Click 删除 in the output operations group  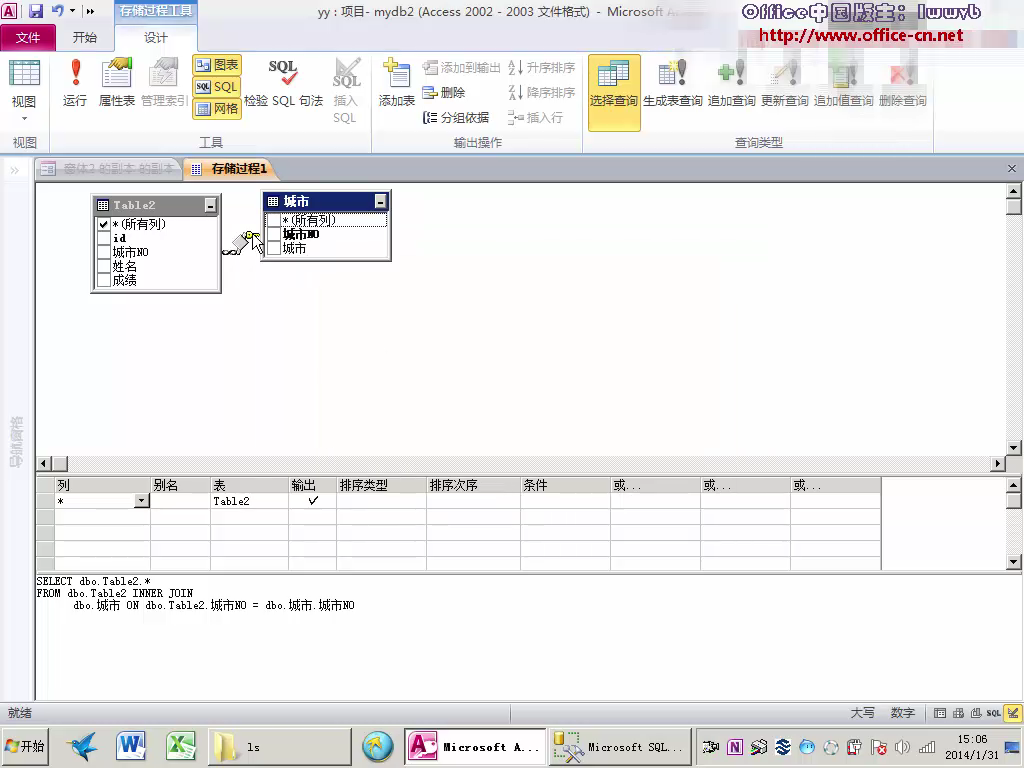(x=443, y=93)
